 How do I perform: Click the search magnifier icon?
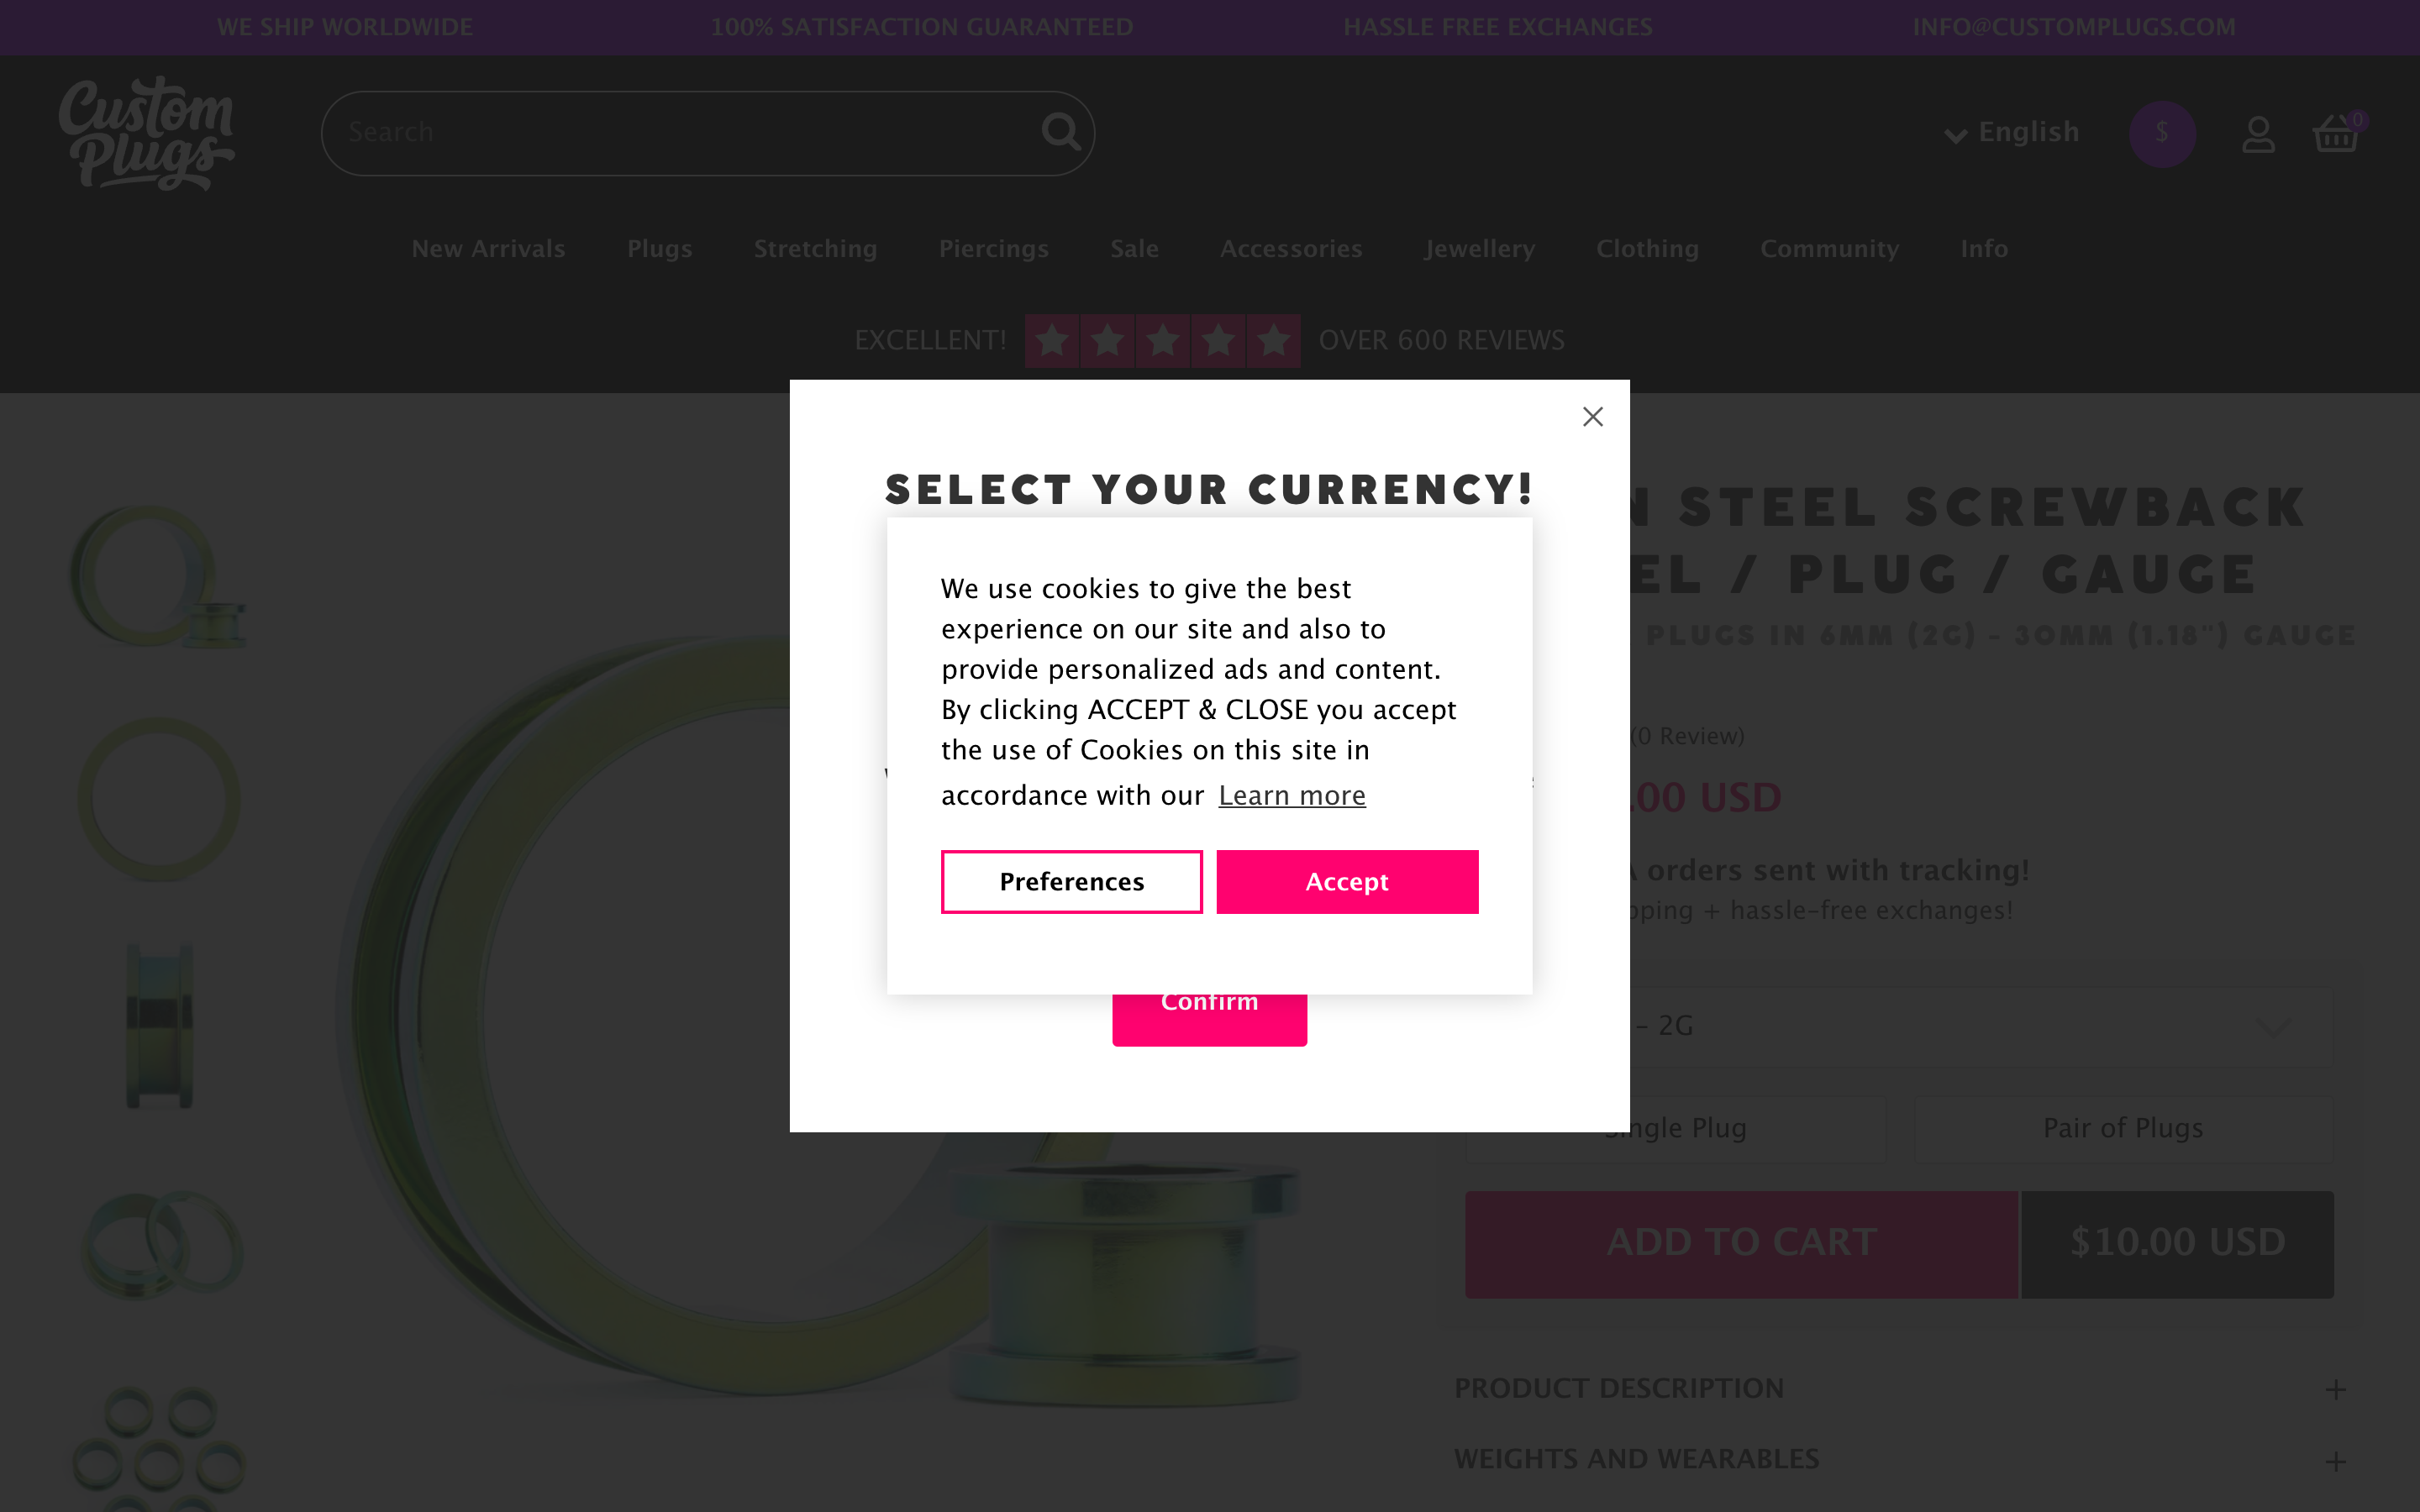1060,132
